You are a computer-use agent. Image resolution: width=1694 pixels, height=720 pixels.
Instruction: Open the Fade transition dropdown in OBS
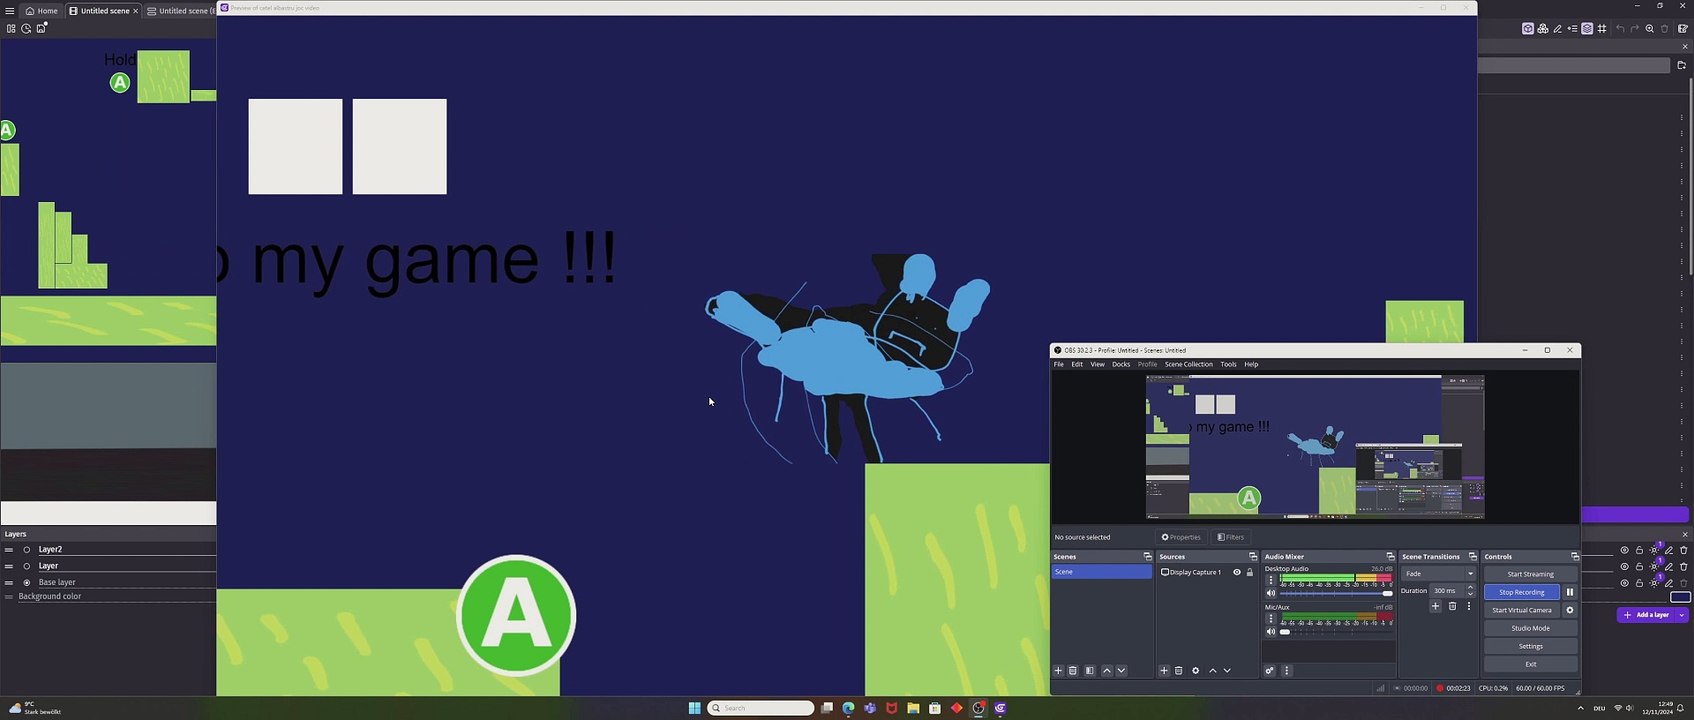coord(1439,574)
